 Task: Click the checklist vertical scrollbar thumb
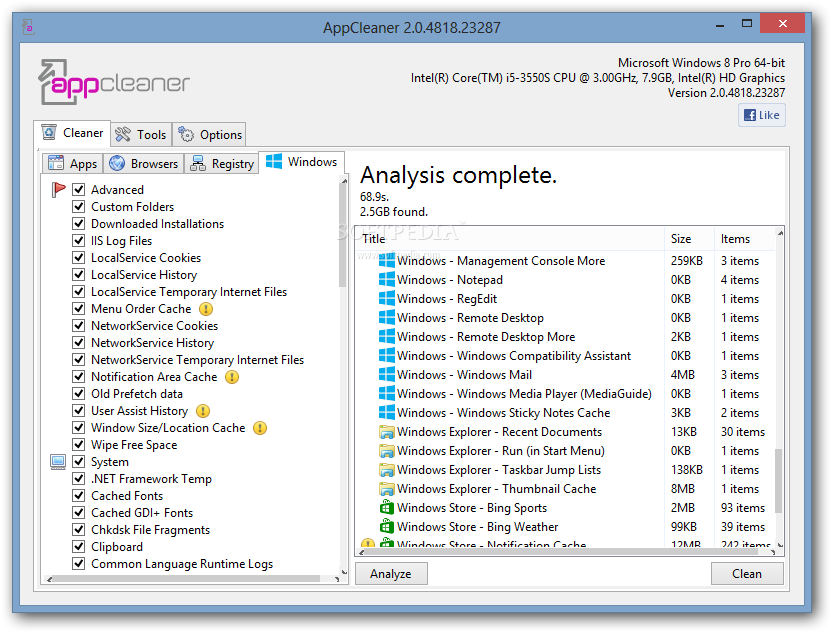(343, 236)
